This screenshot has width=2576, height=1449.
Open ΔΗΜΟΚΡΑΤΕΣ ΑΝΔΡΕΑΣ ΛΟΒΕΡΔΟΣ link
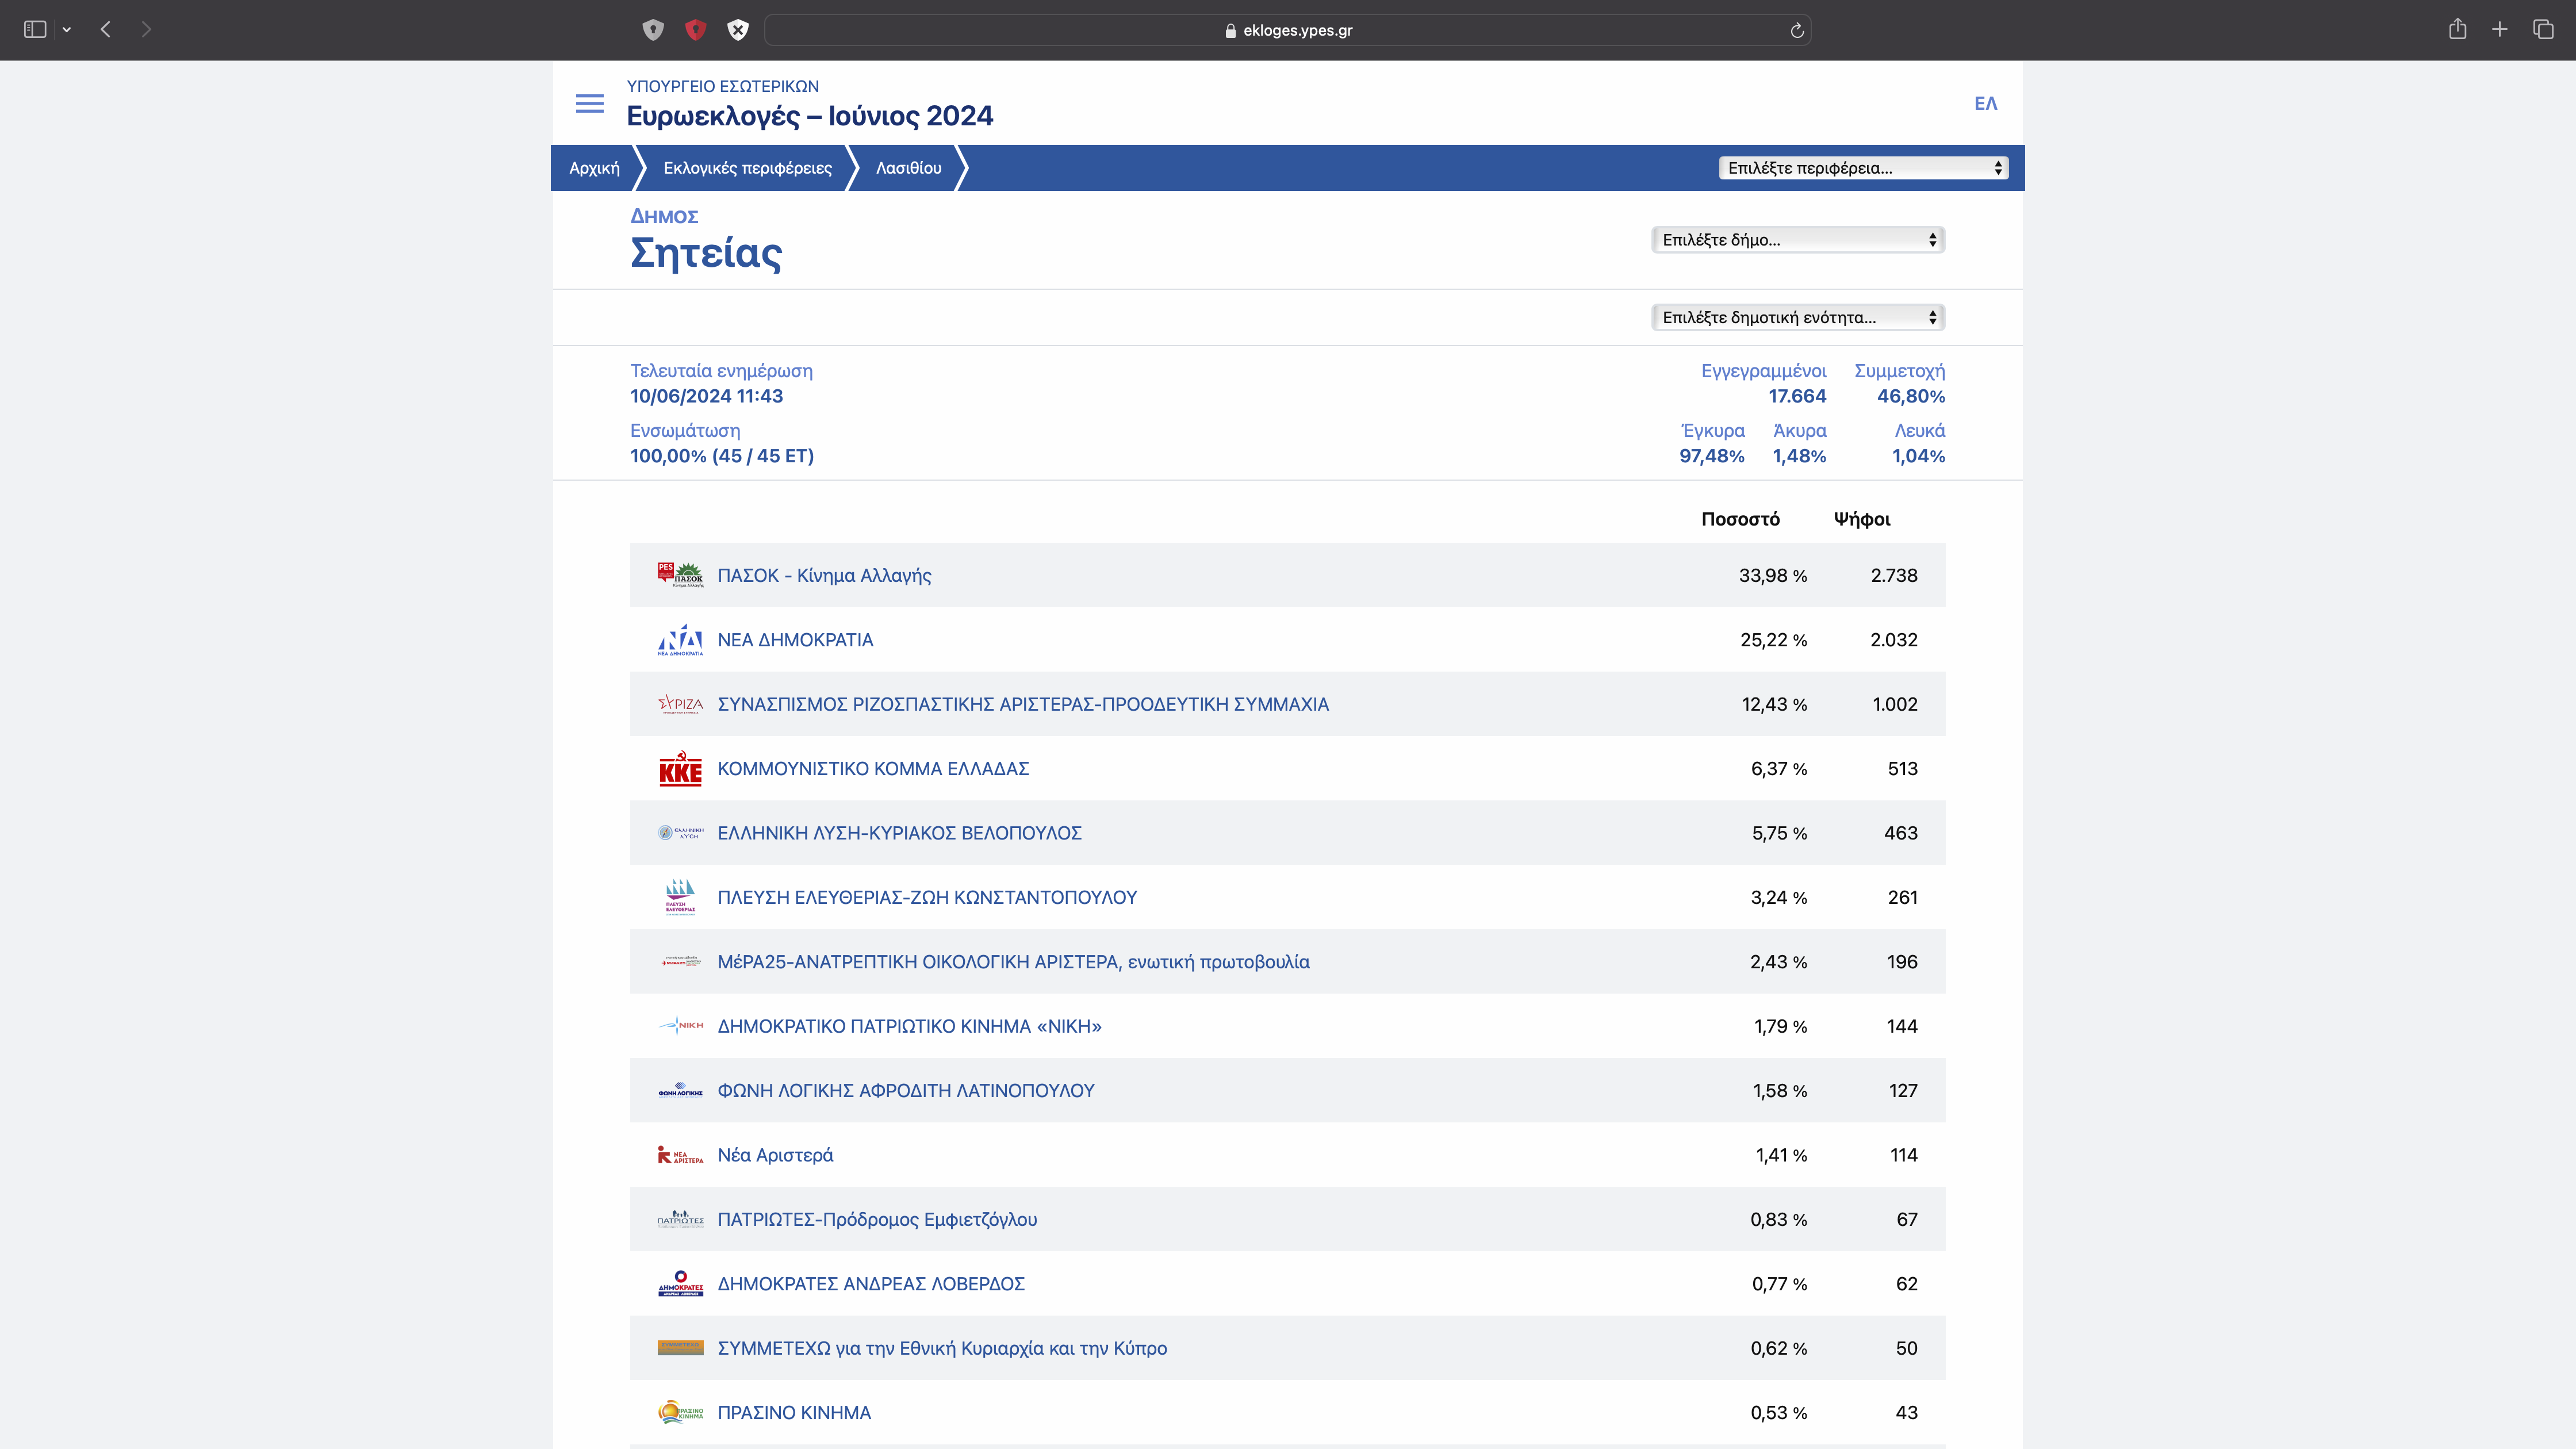[x=871, y=1284]
